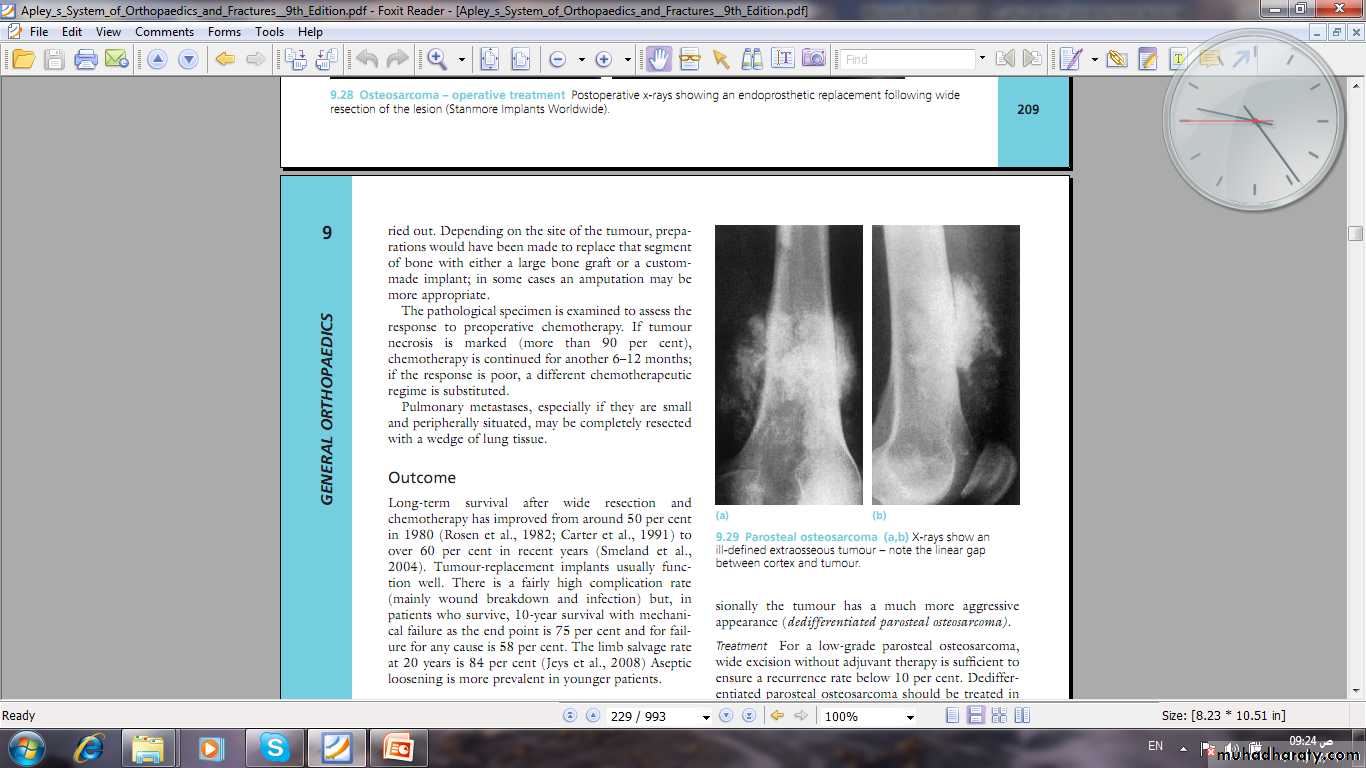Click the status bar next page button
This screenshot has width=1366, height=768.
727,716
